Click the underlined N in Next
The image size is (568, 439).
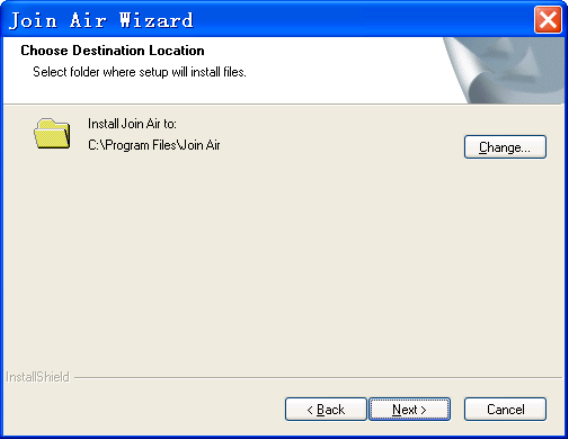(x=397, y=410)
